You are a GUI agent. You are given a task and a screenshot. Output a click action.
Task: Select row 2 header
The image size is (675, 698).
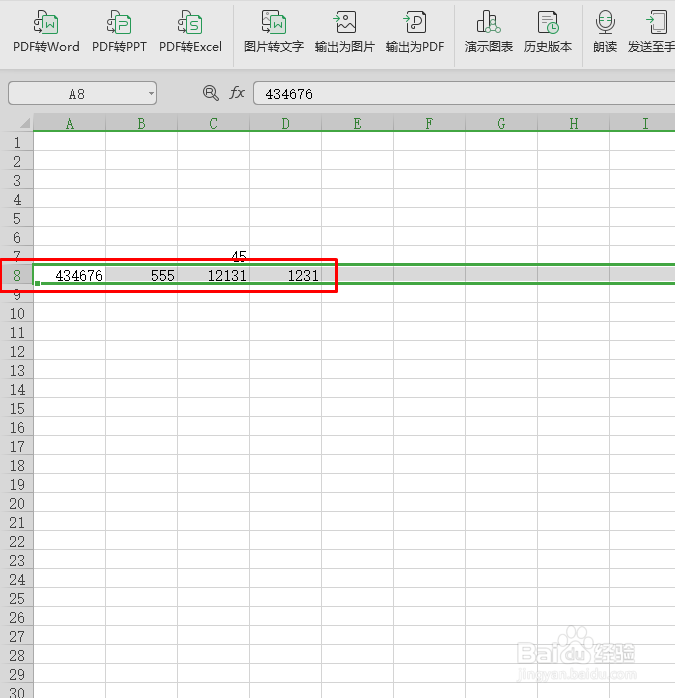(x=17, y=161)
